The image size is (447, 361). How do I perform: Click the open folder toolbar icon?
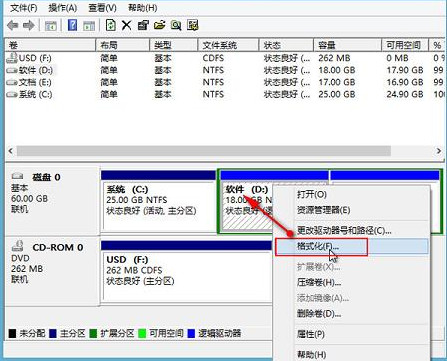(159, 25)
